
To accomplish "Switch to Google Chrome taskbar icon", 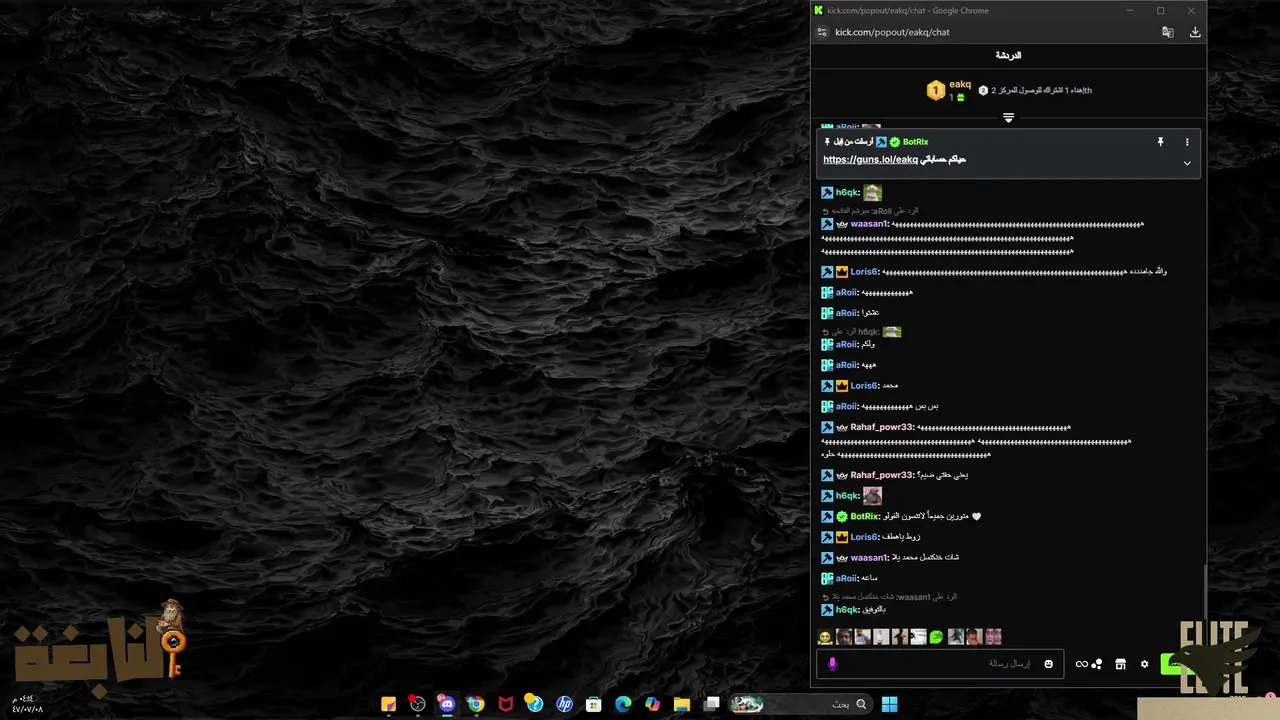I will pos(476,704).
